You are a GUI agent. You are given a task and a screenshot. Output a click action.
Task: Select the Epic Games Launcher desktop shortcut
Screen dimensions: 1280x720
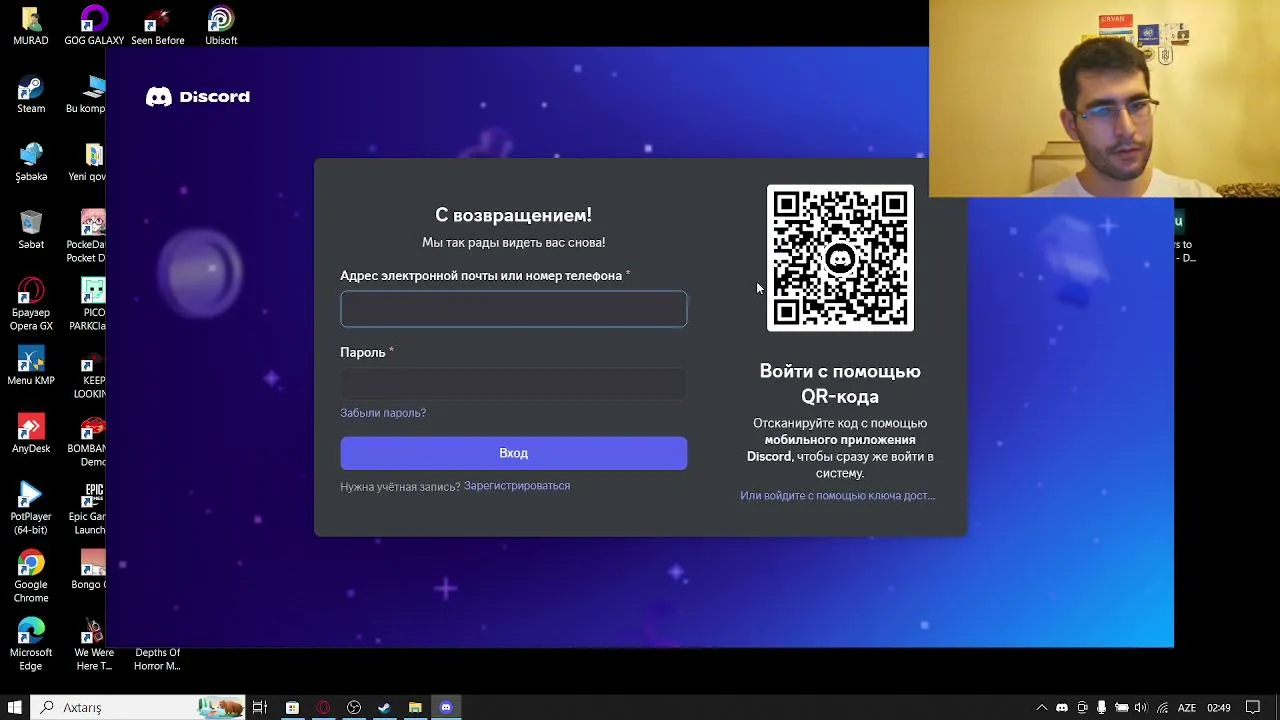coord(88,509)
